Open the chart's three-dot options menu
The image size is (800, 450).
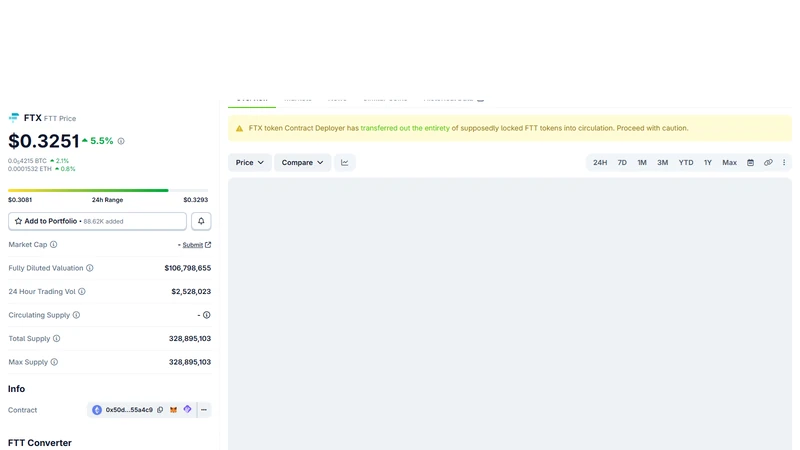(x=784, y=163)
